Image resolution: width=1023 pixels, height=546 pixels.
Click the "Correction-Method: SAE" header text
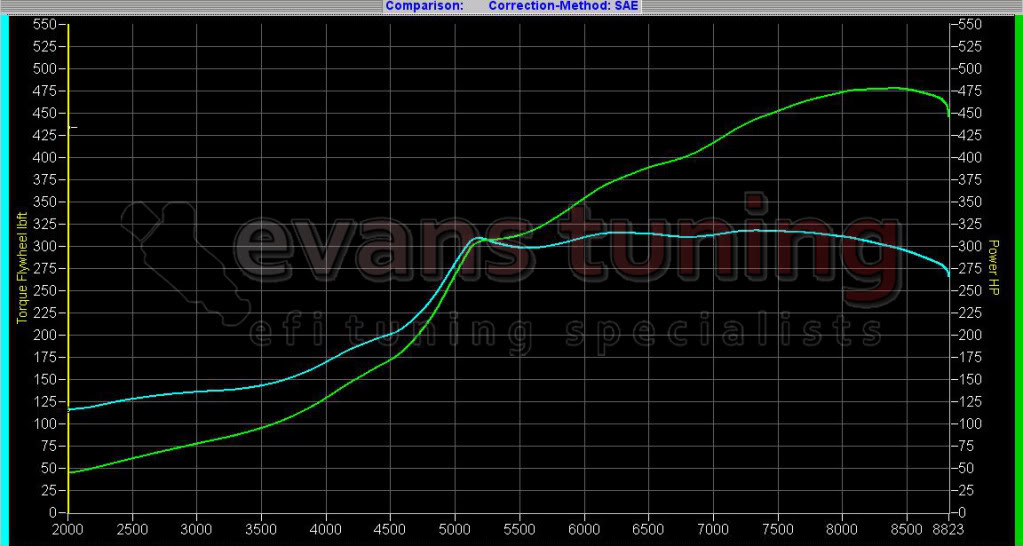[564, 6]
